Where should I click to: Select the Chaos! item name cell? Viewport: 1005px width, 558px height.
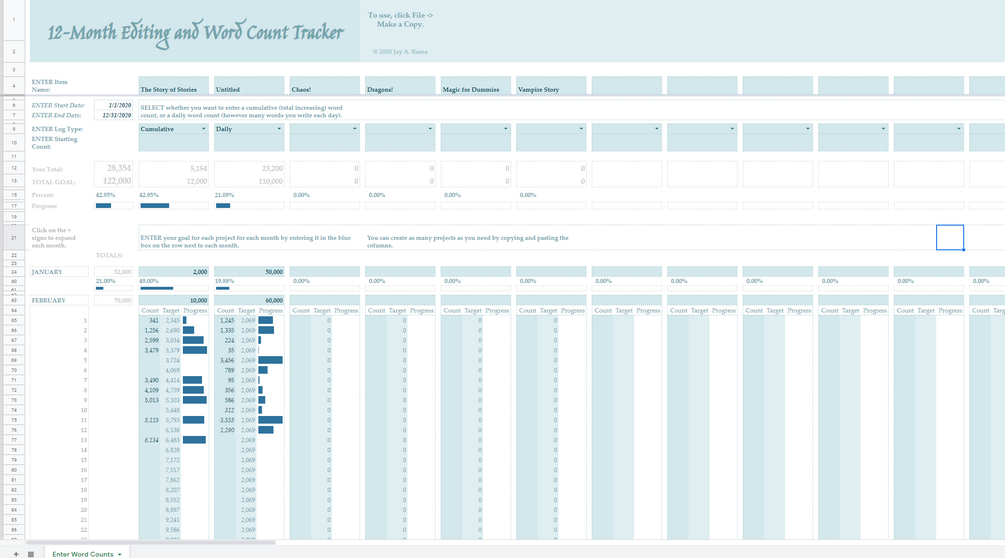[x=324, y=86]
